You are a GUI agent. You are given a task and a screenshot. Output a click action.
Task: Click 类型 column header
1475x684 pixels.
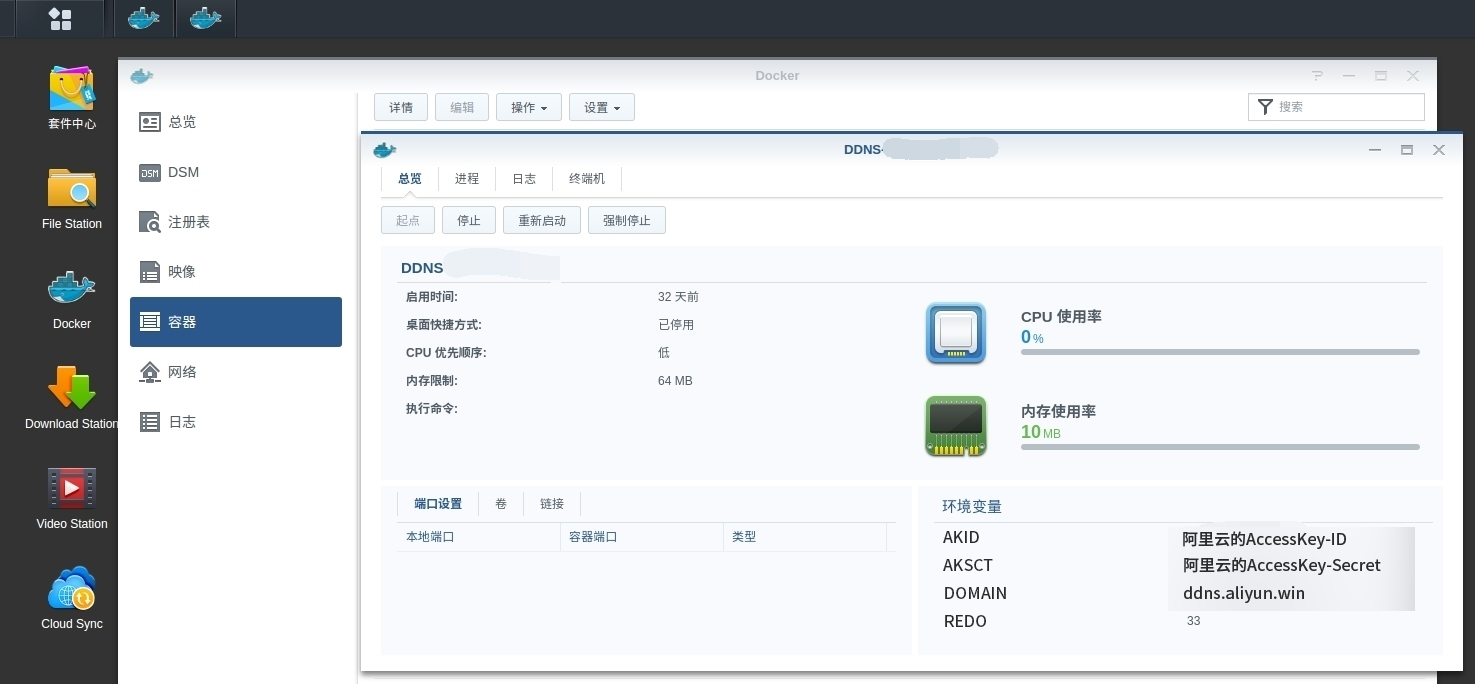coord(805,537)
